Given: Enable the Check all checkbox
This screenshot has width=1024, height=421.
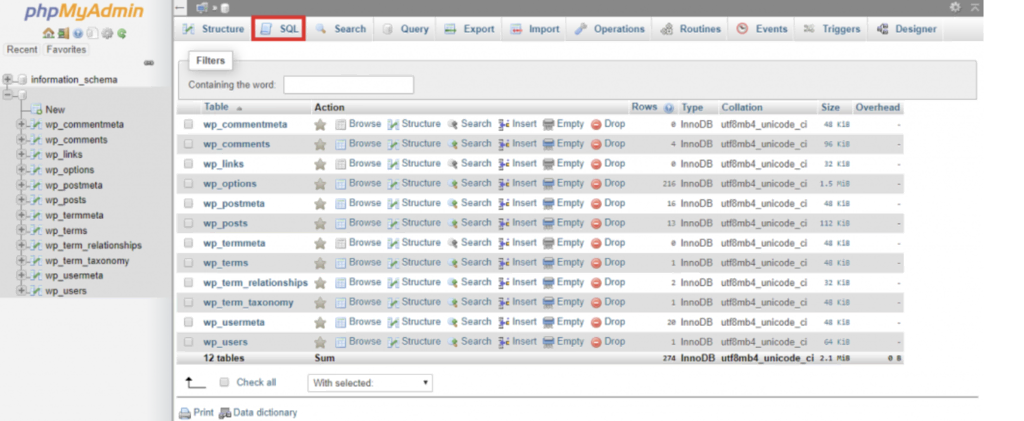Looking at the screenshot, I should 224,382.
